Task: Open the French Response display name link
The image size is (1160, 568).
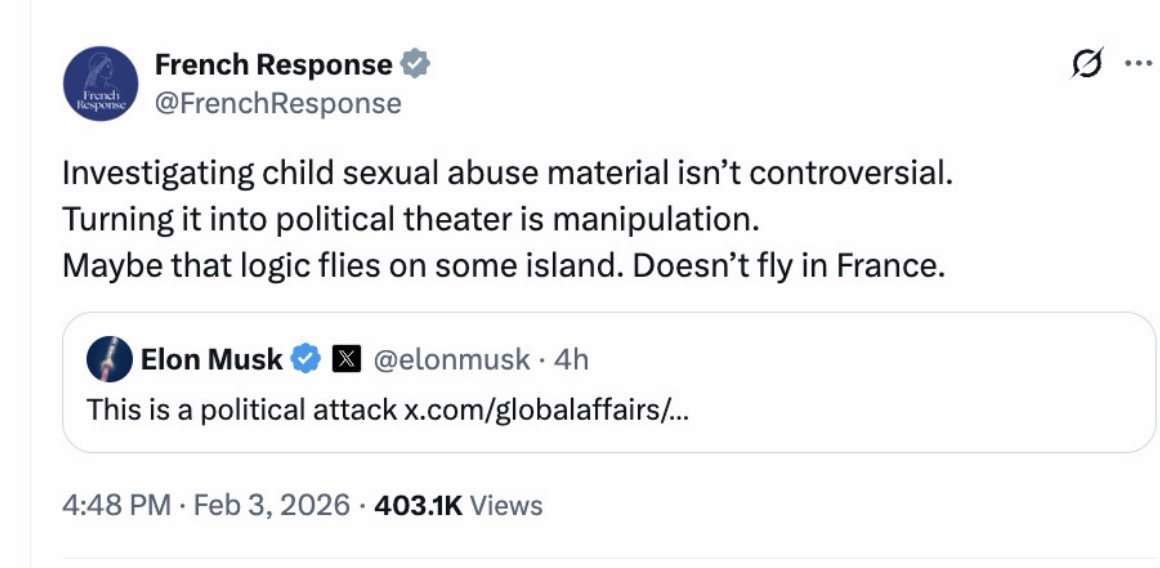Action: click(273, 65)
